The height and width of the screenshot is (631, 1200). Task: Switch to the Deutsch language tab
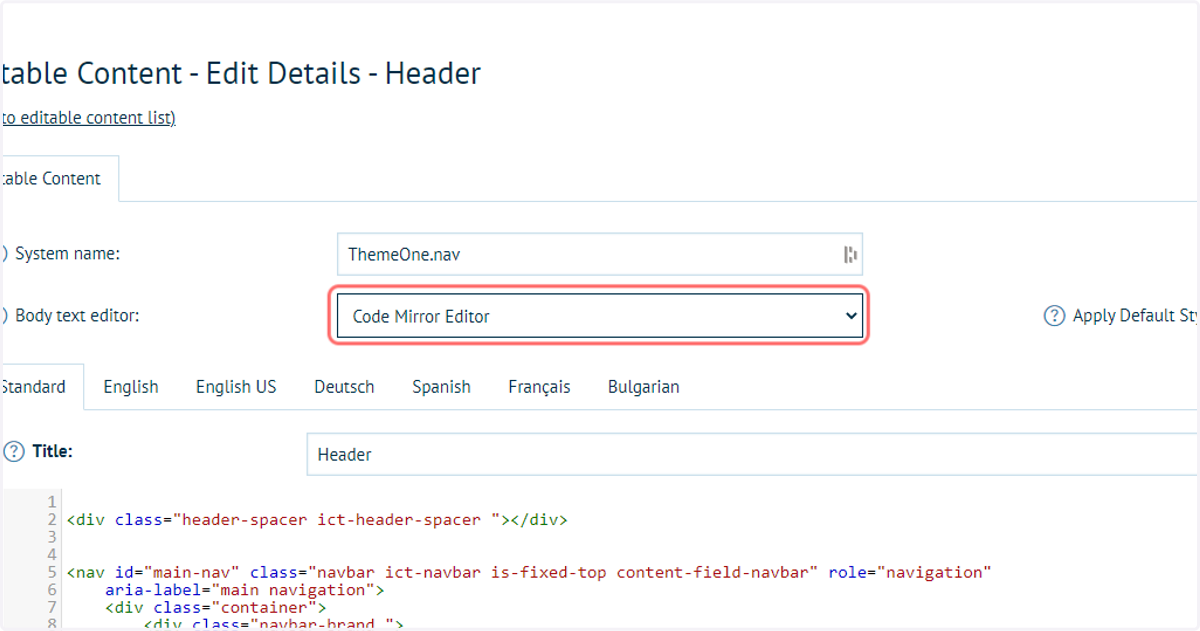click(x=344, y=387)
